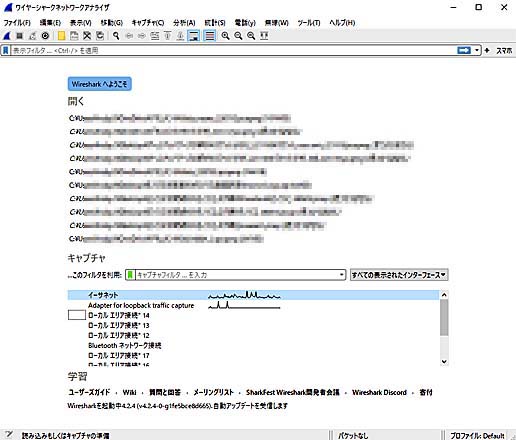Viewport: 516px width, 440px height.
Task: Click プロファイル: Default in status bar
Action: tap(477, 436)
